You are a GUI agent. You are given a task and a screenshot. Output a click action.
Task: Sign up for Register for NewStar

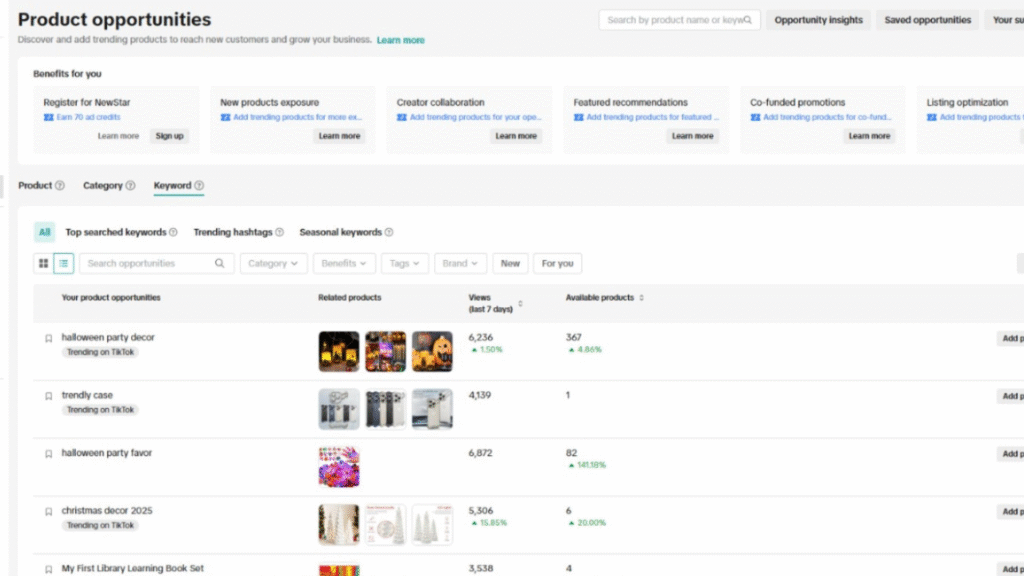click(168, 136)
